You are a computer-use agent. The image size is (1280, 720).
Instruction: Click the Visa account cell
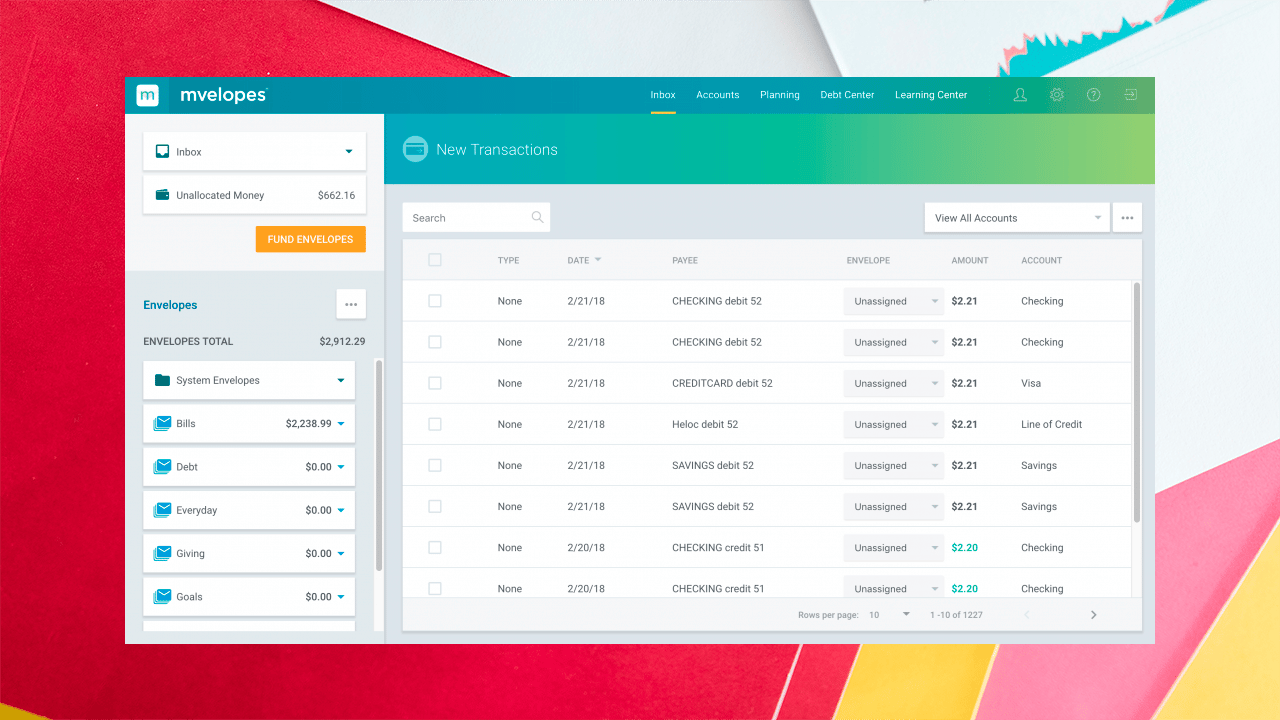pyautogui.click(x=1031, y=383)
